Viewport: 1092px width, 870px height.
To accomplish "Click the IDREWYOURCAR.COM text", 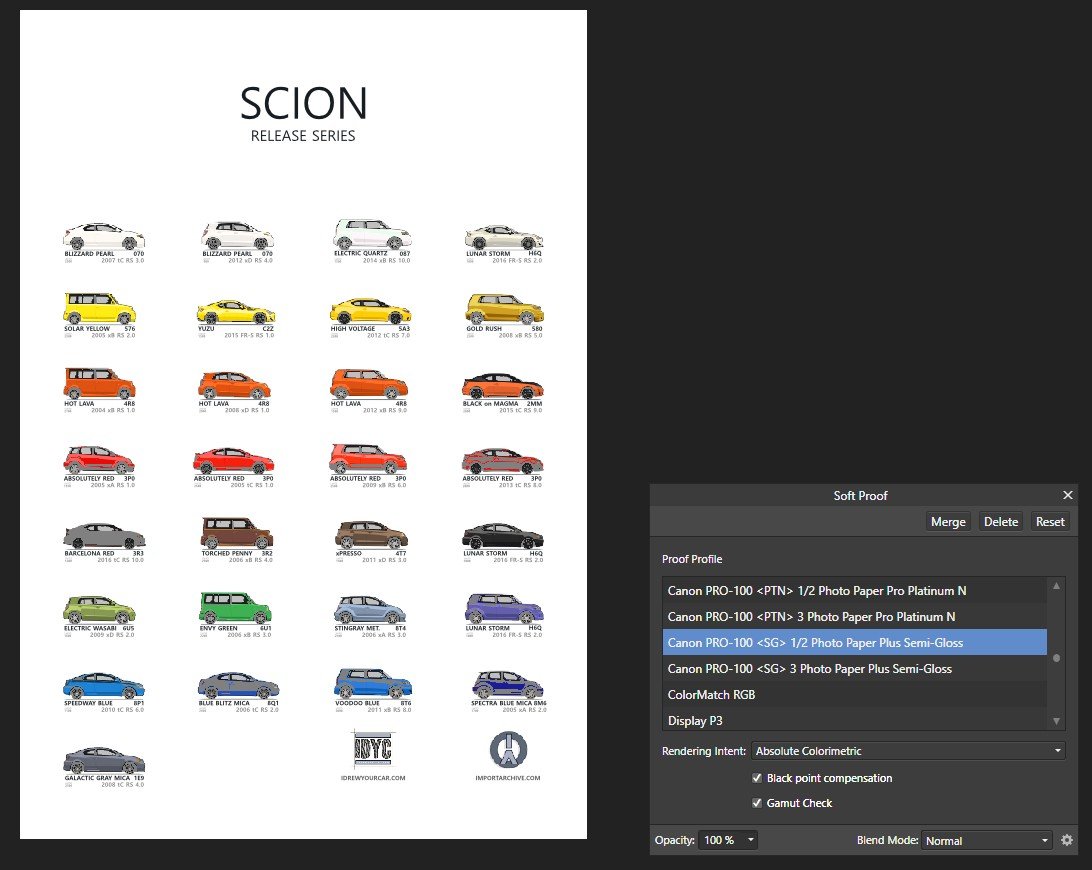I will pyautogui.click(x=373, y=778).
